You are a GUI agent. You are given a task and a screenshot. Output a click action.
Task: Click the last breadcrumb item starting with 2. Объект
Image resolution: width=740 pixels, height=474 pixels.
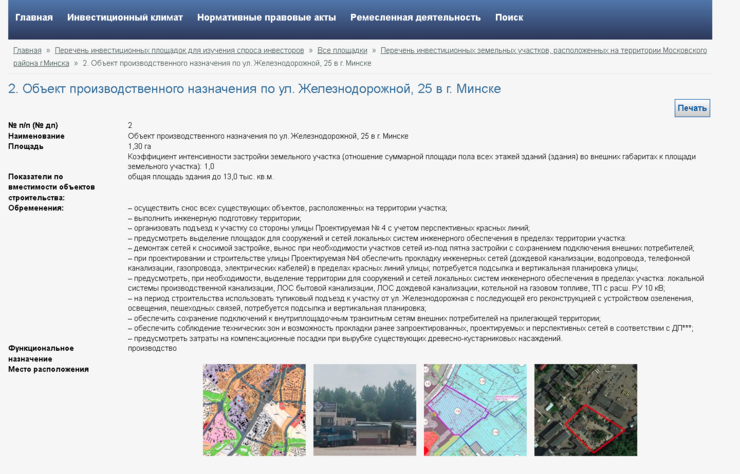click(x=226, y=63)
